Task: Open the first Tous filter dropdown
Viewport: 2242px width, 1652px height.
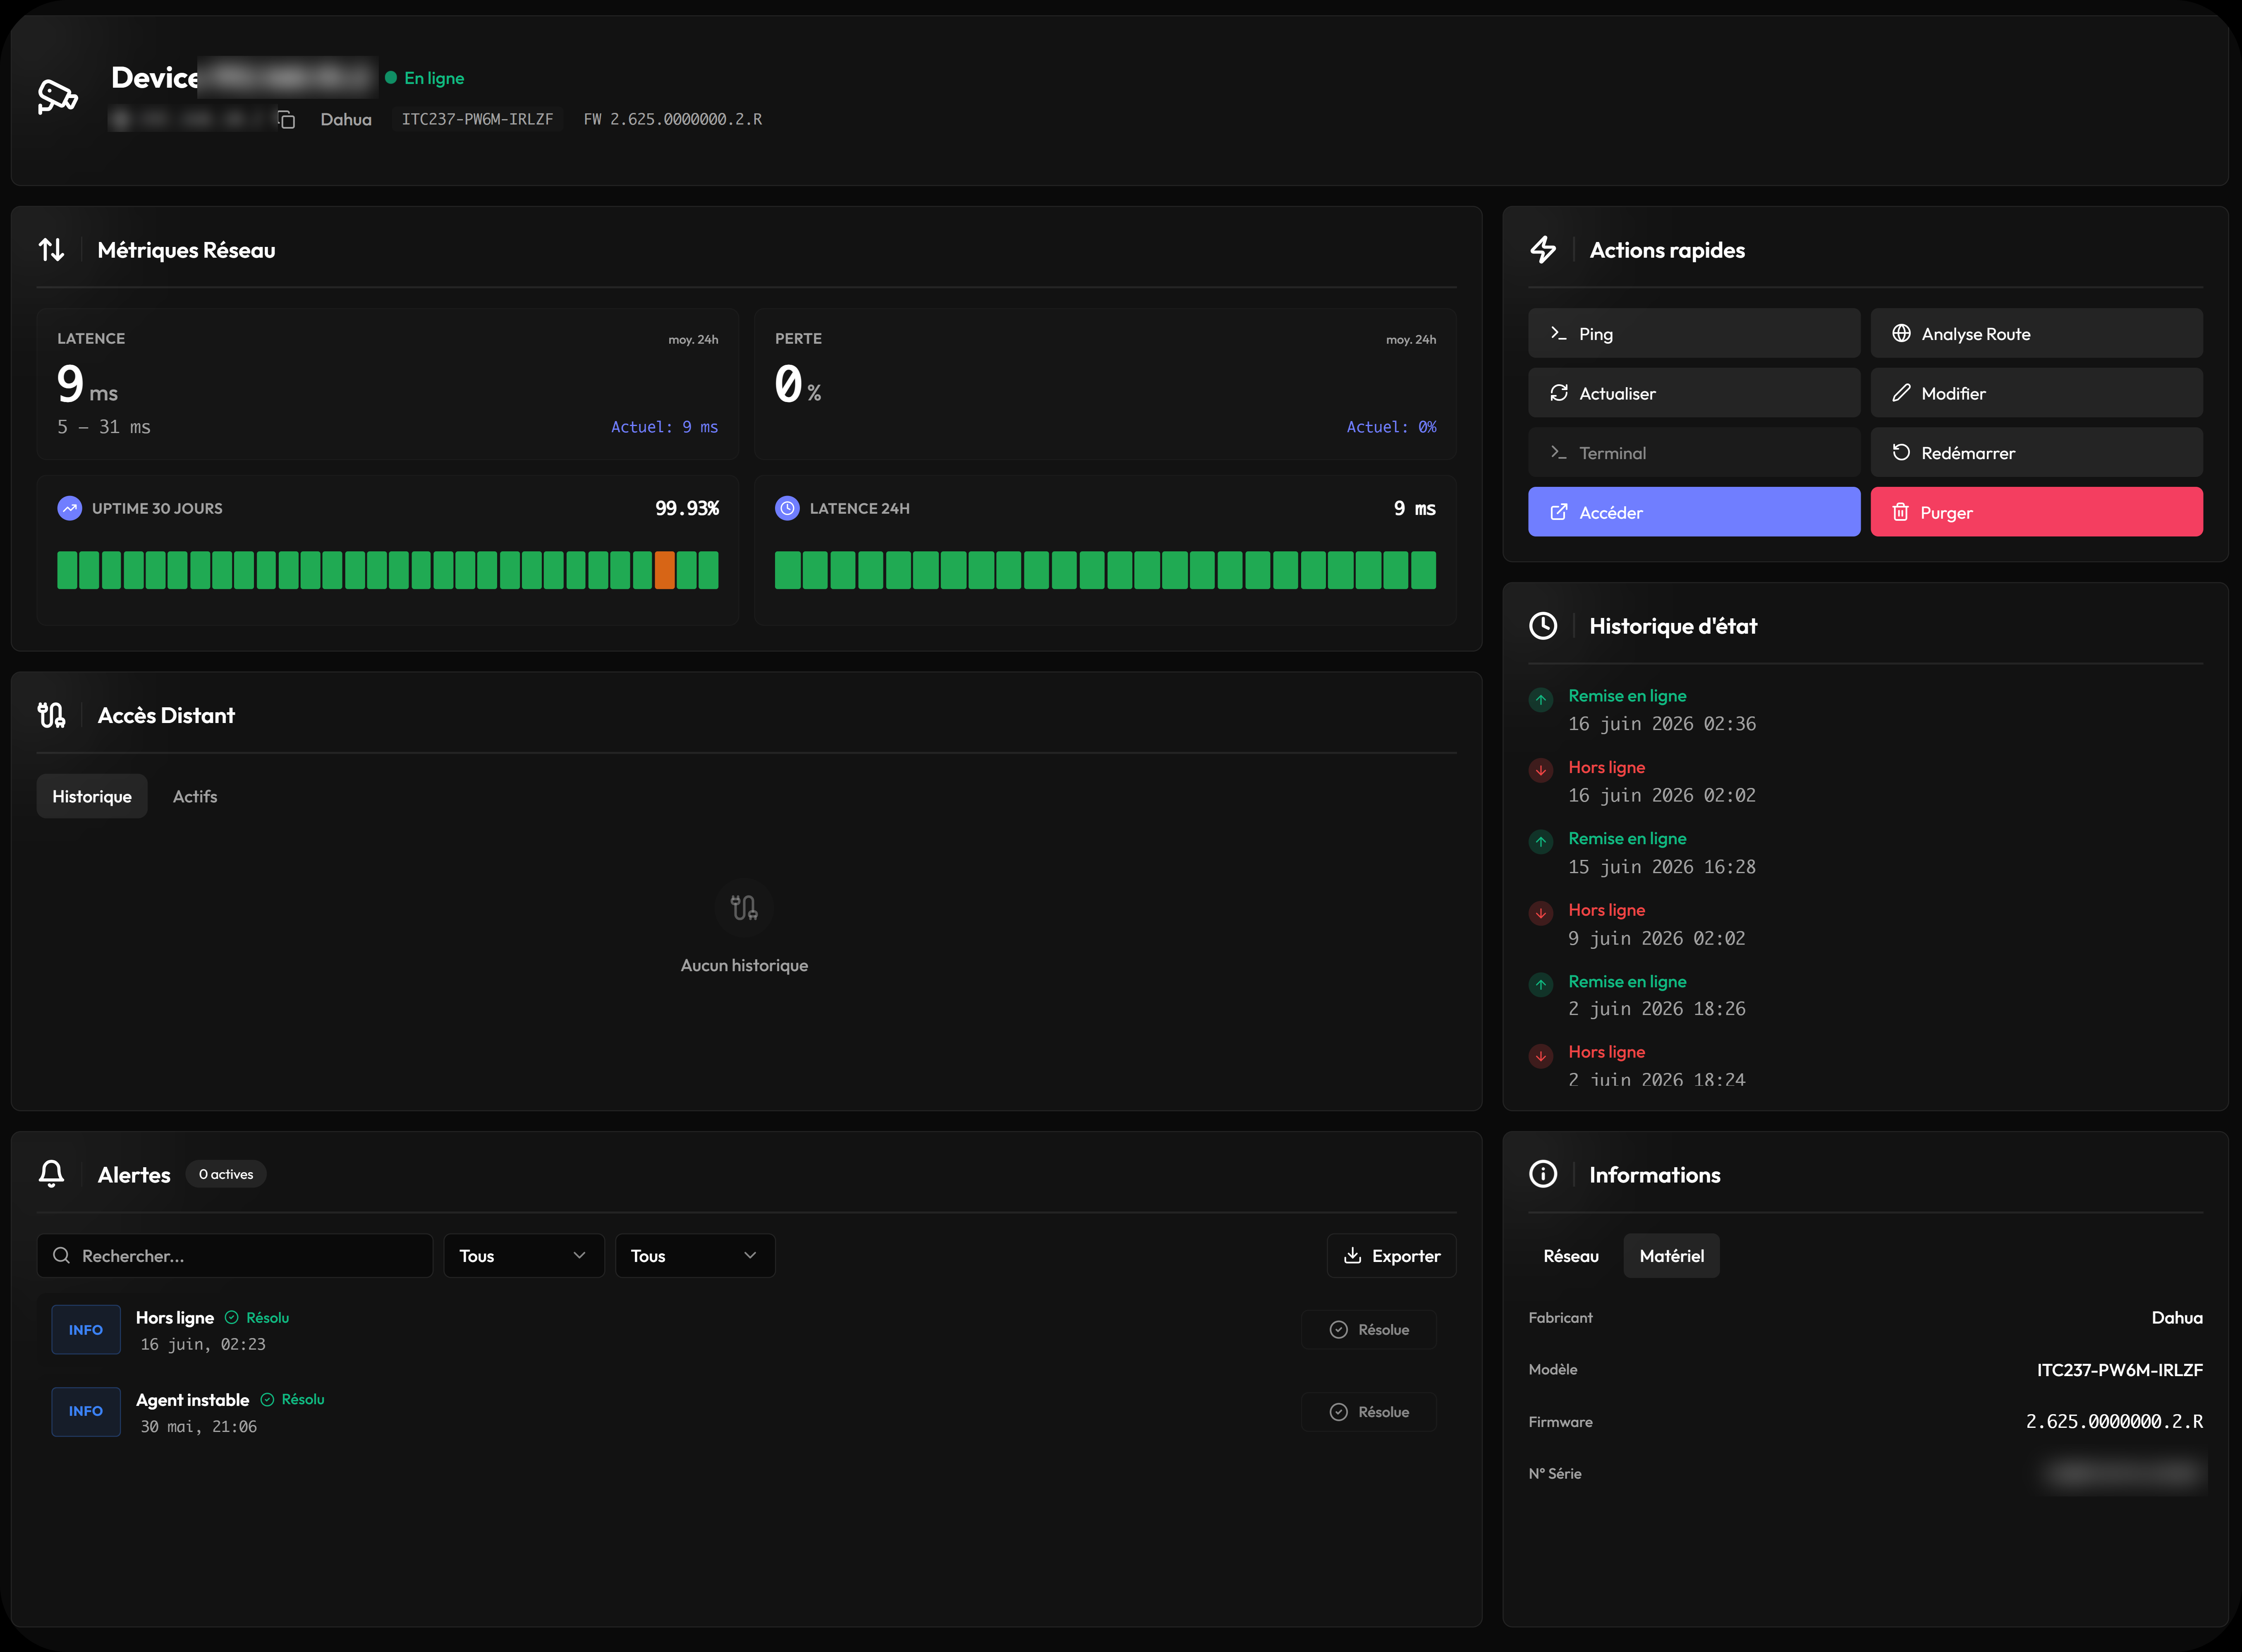Action: [x=523, y=1256]
